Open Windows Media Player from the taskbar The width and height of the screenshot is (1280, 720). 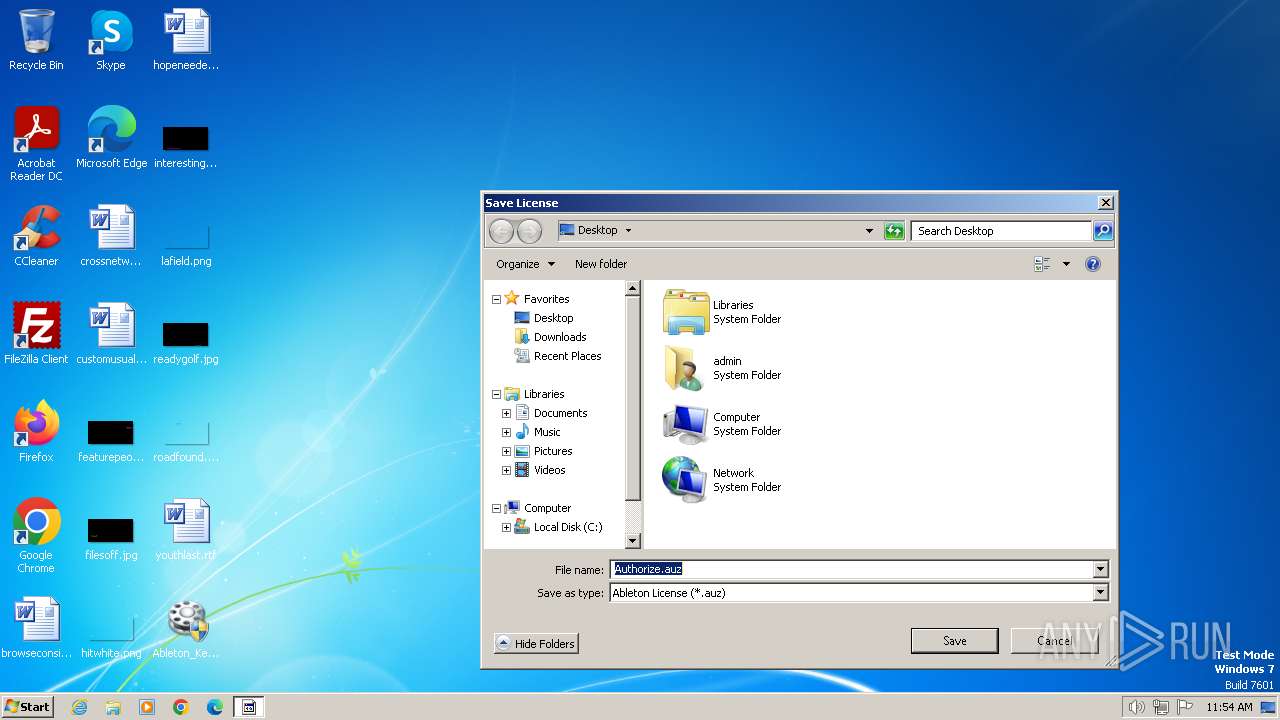click(x=147, y=707)
